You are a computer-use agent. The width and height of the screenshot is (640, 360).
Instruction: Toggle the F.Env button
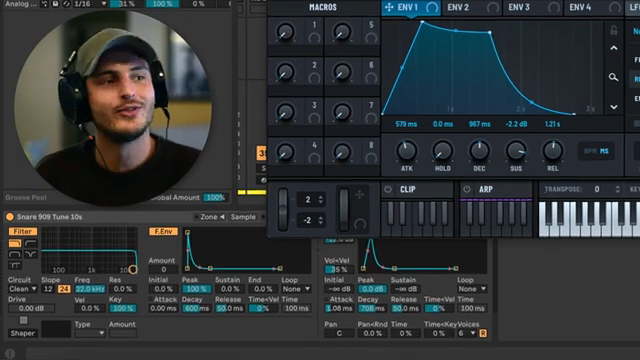(163, 231)
